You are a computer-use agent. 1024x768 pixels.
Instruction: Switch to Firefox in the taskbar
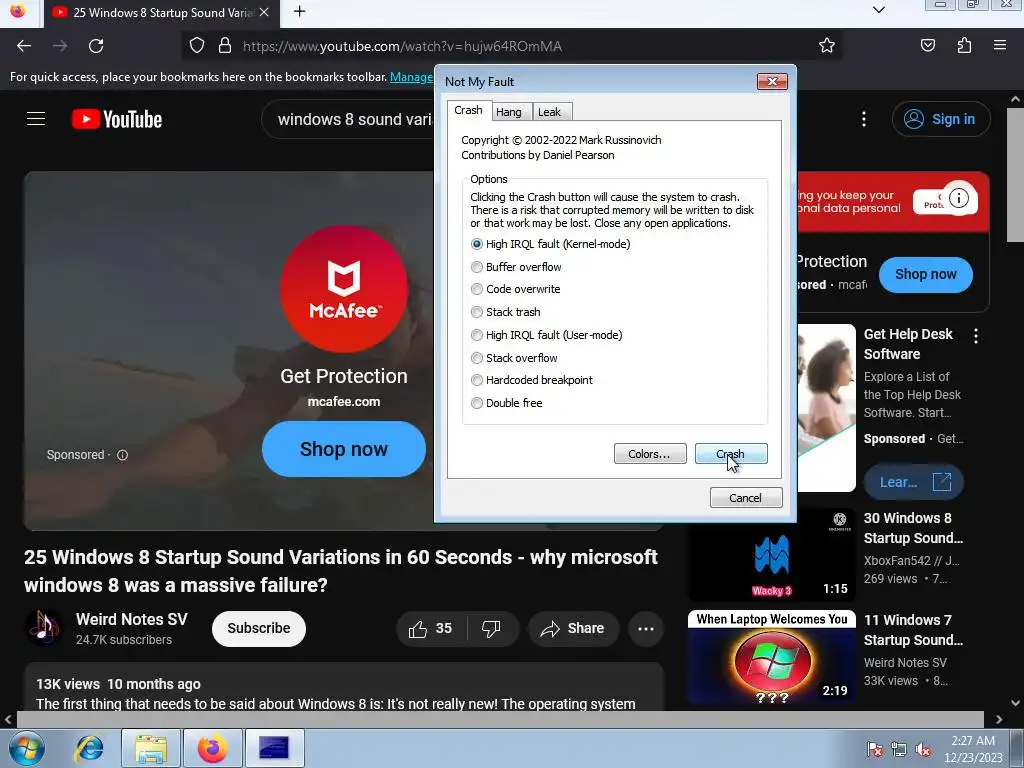[213, 749]
